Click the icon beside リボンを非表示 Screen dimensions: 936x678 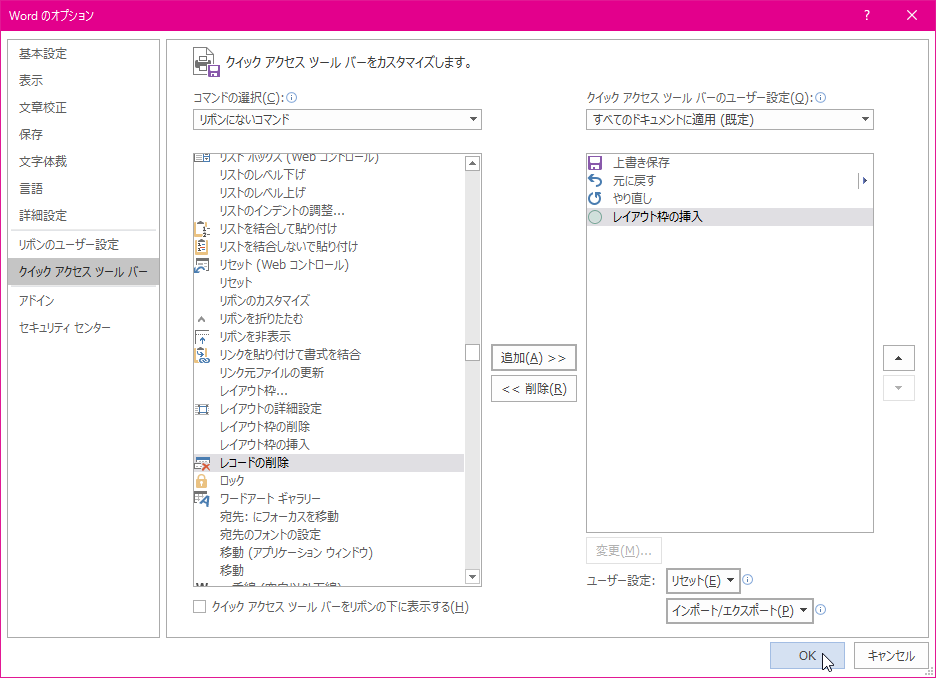click(x=202, y=337)
